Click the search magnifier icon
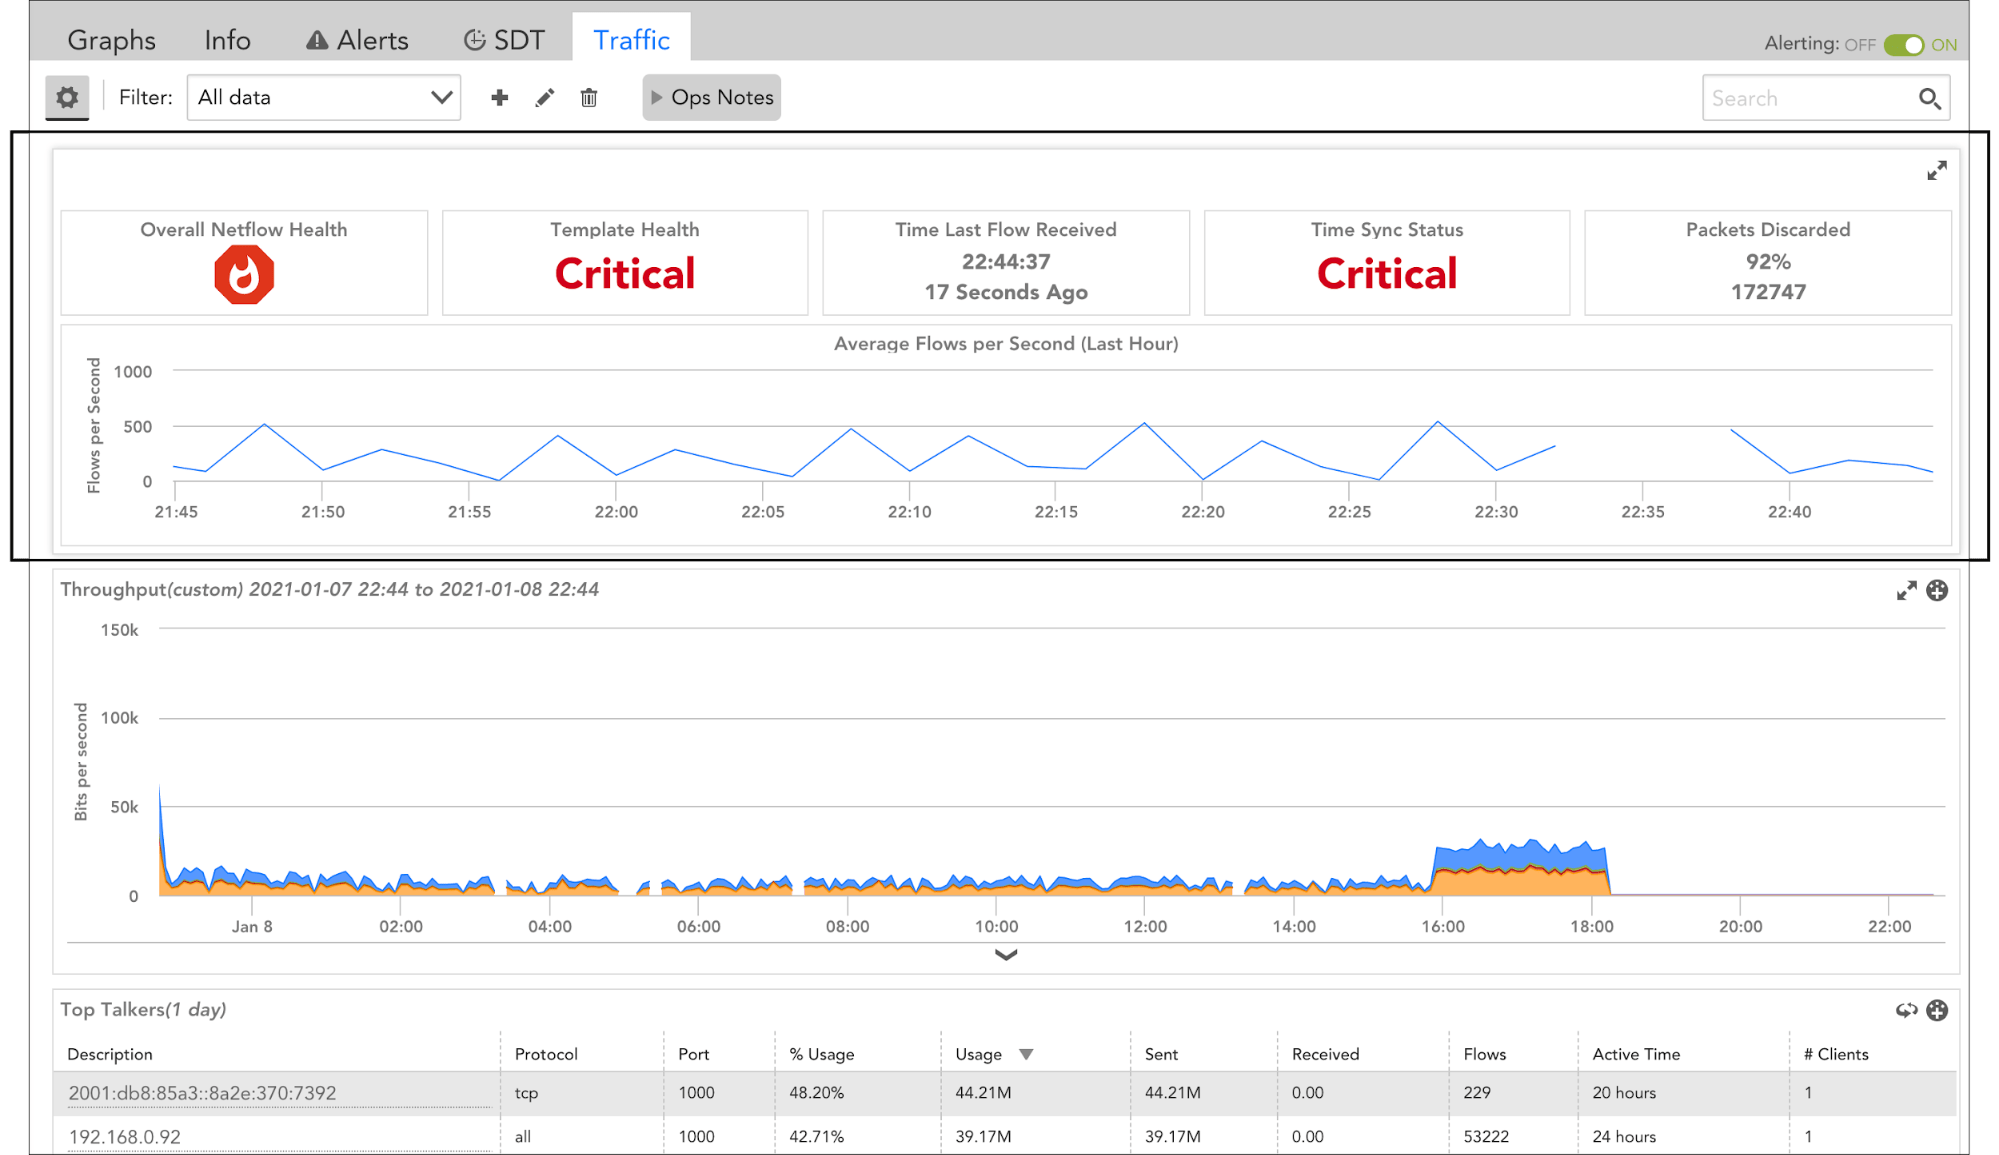The image size is (1999, 1155). point(1929,99)
